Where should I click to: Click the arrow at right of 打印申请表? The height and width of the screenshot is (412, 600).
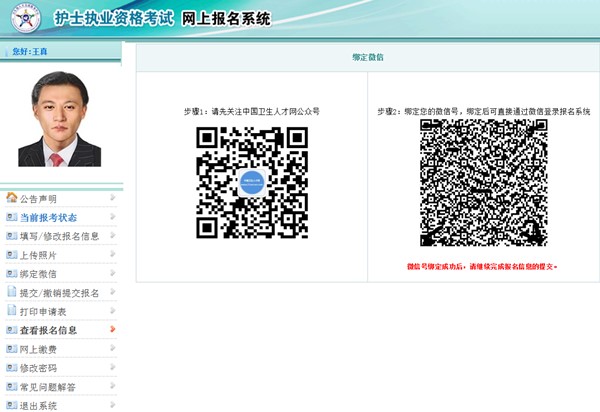112,310
